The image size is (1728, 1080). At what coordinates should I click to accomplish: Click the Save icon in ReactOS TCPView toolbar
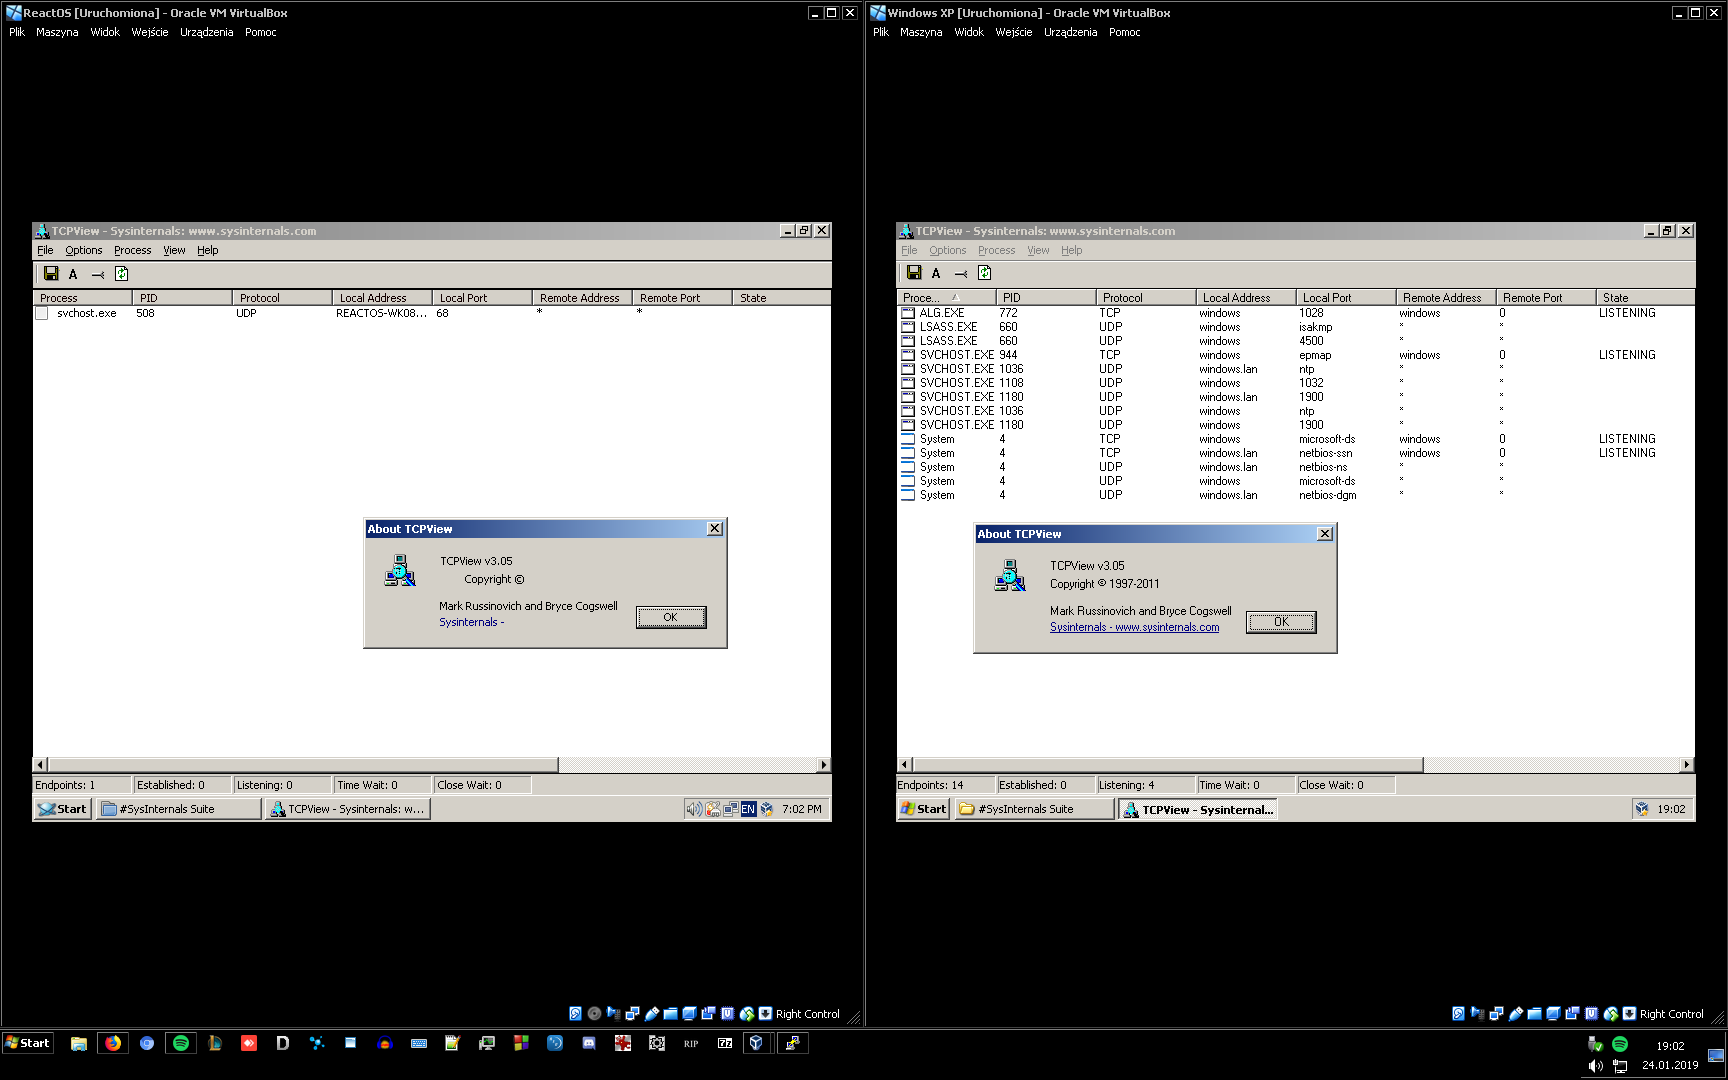click(x=51, y=274)
